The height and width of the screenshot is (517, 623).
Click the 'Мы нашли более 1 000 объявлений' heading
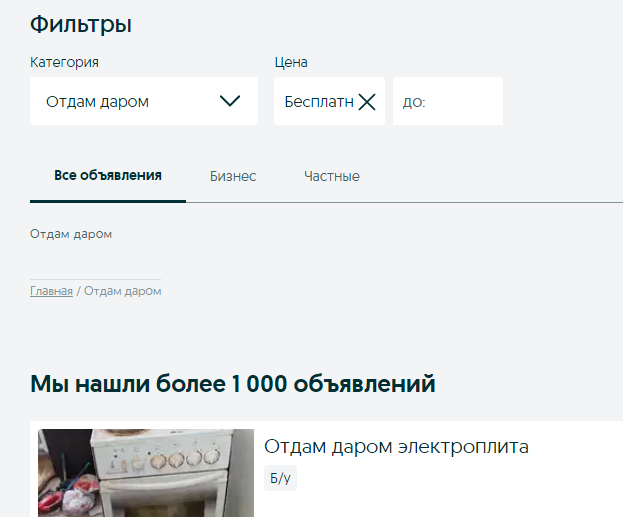point(233,384)
